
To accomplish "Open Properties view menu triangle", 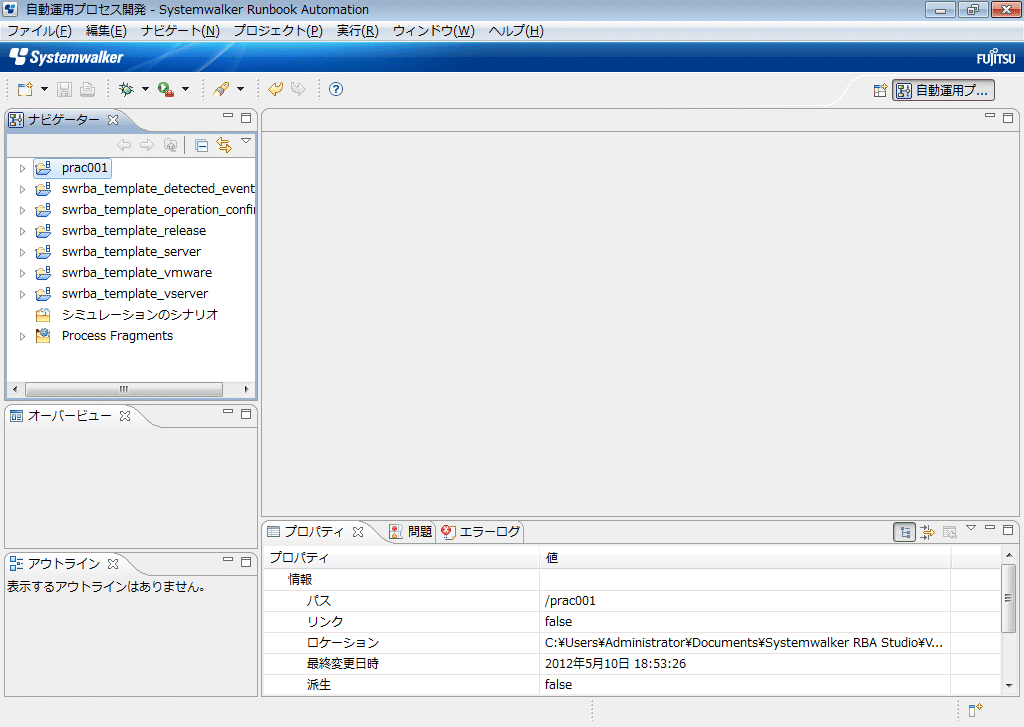I will tap(971, 528).
